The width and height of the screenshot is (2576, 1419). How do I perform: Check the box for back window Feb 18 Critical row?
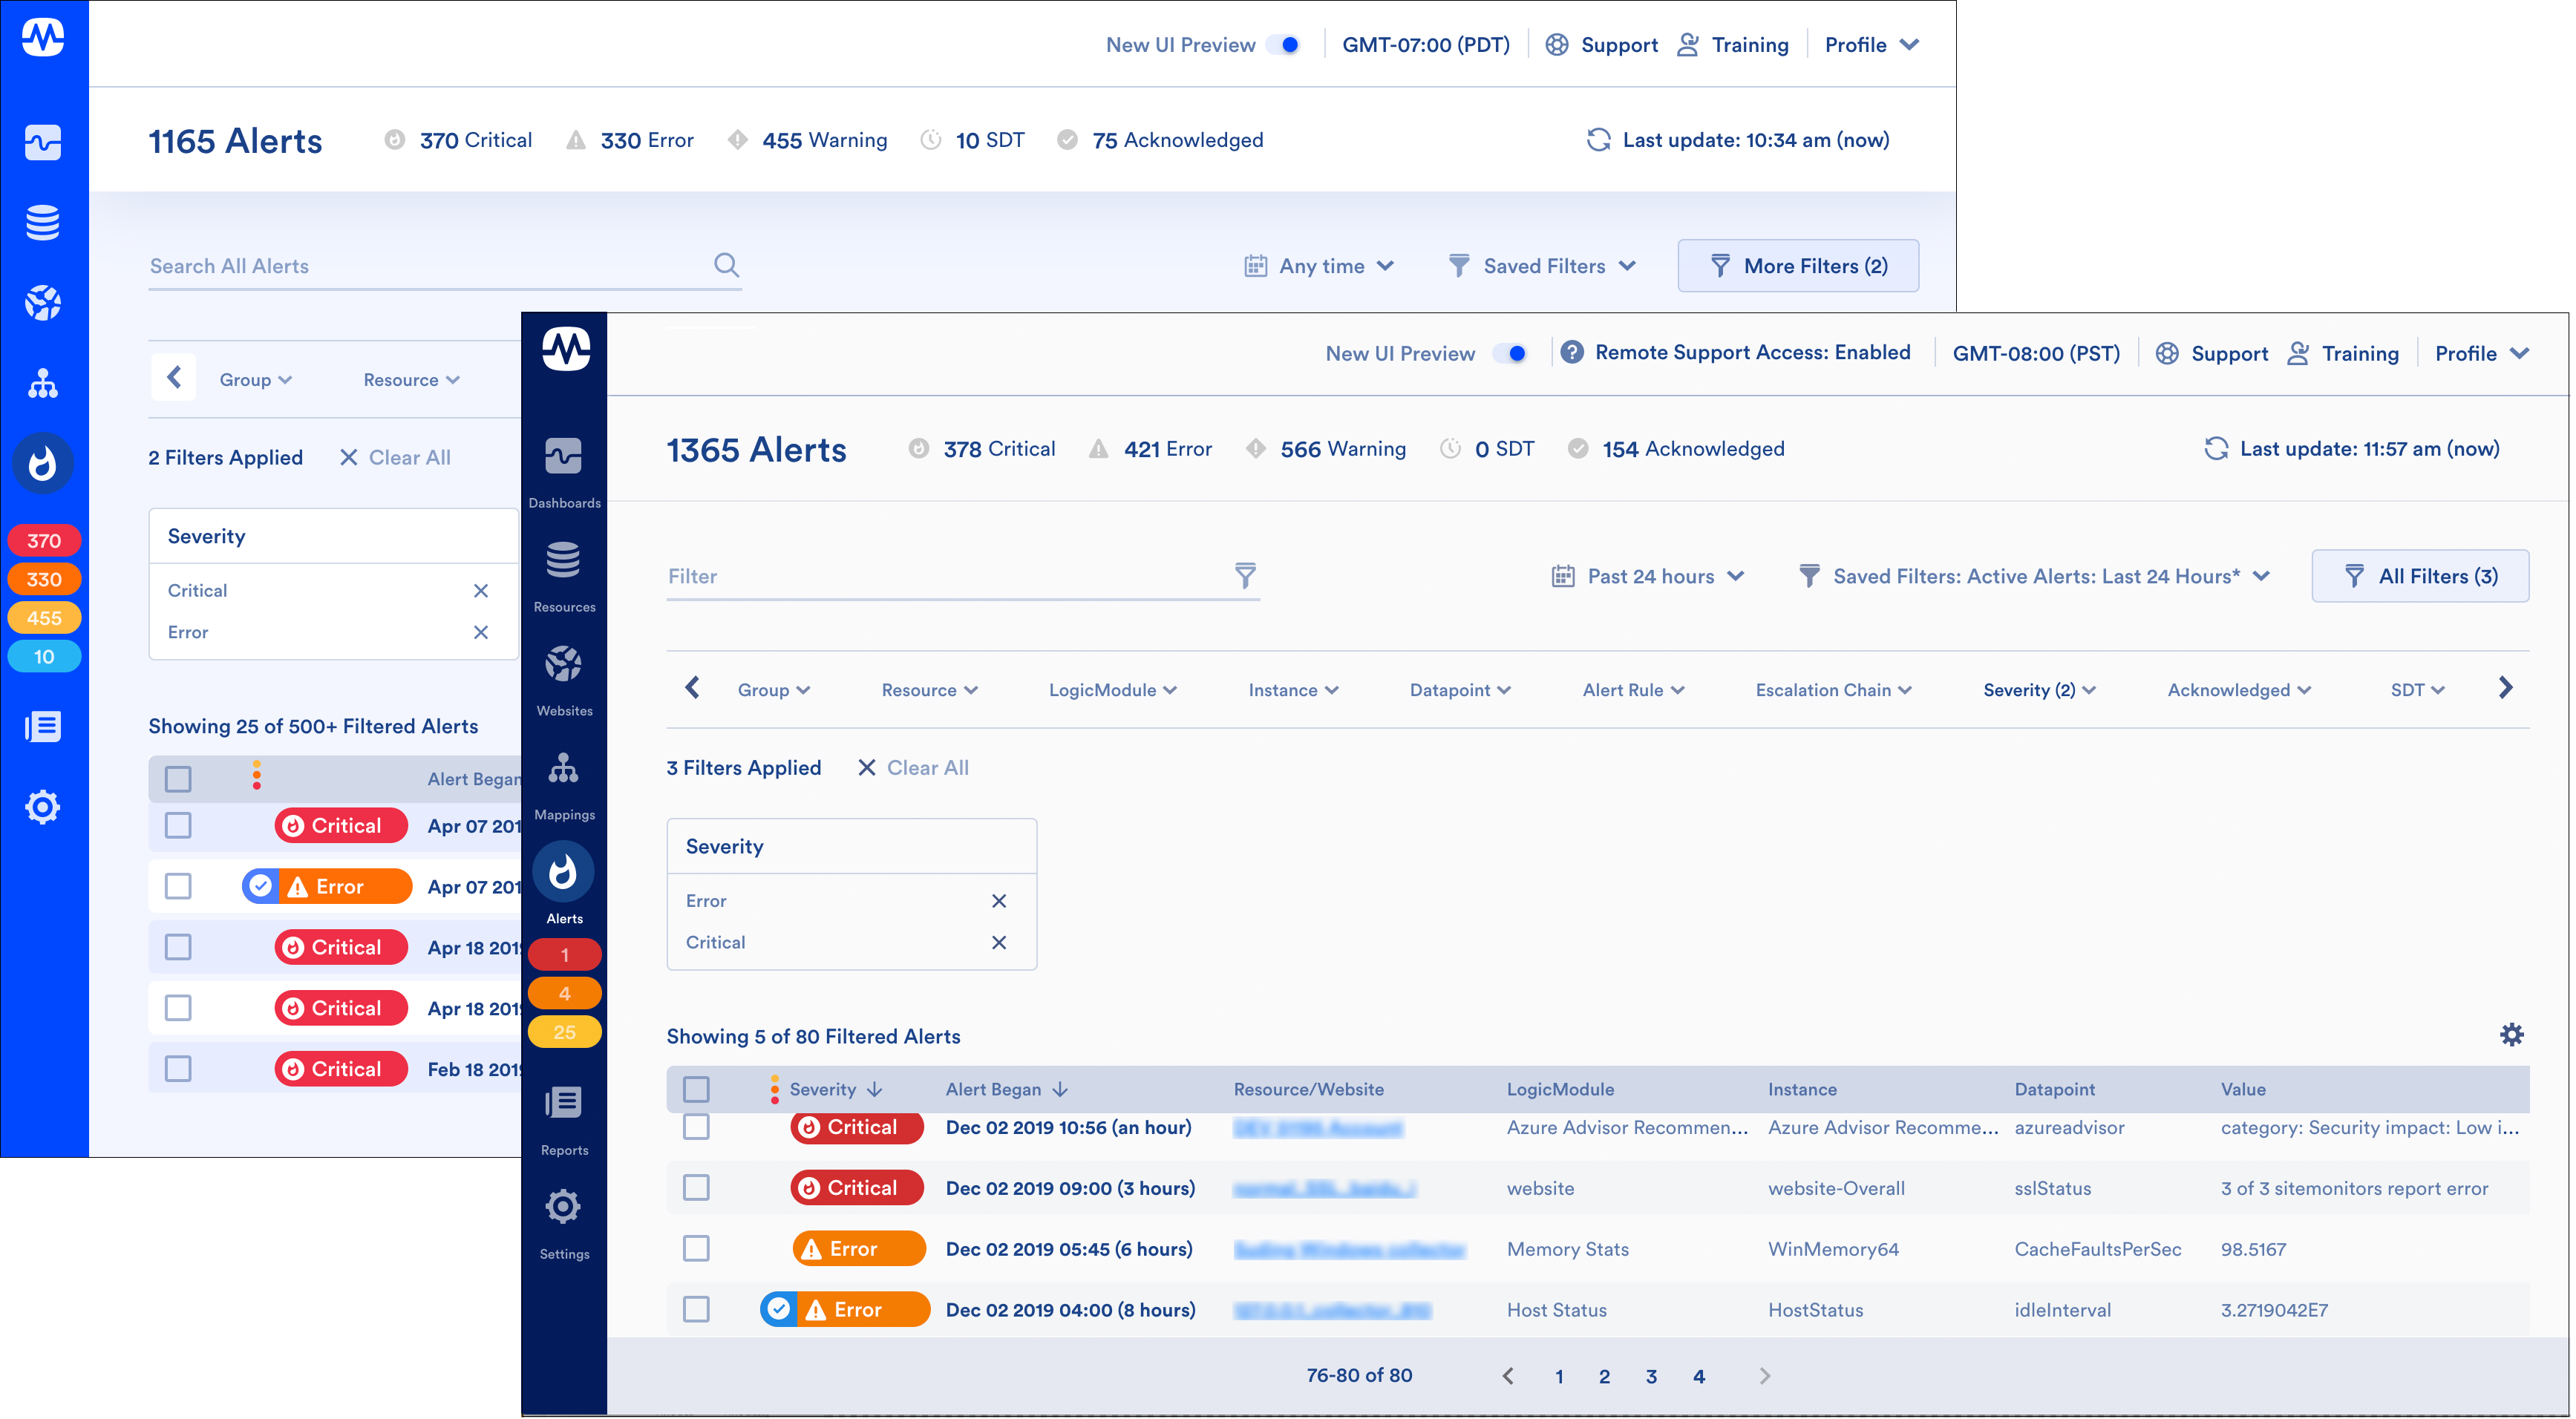pos(178,1069)
